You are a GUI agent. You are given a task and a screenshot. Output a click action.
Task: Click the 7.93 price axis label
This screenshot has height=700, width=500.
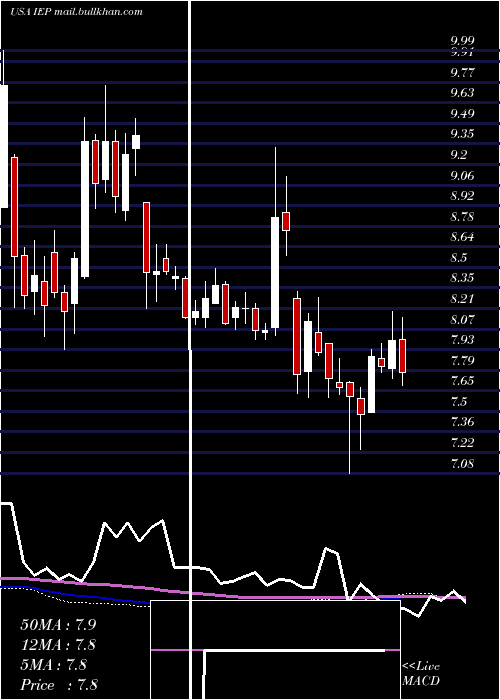(462, 340)
